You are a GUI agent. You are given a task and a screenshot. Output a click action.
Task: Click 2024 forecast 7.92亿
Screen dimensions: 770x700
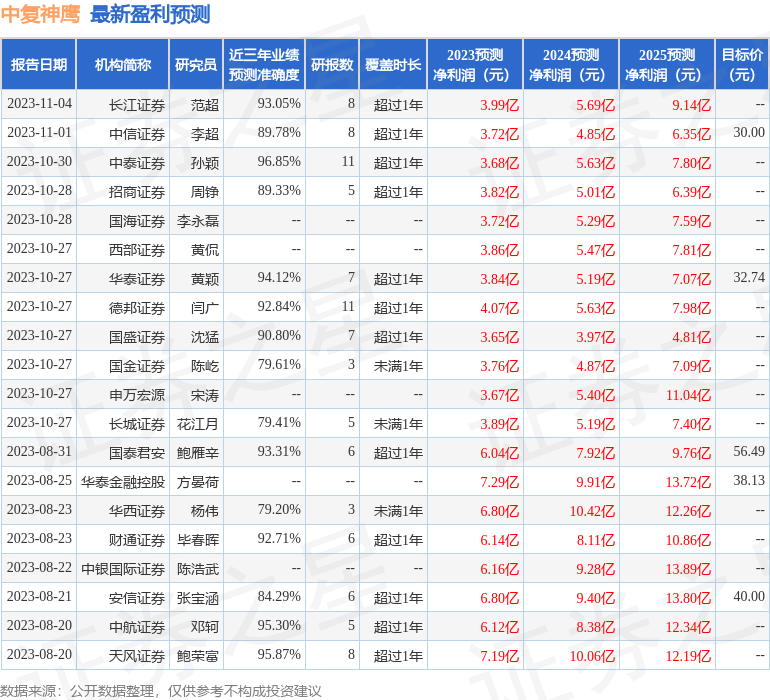pyautogui.click(x=596, y=453)
